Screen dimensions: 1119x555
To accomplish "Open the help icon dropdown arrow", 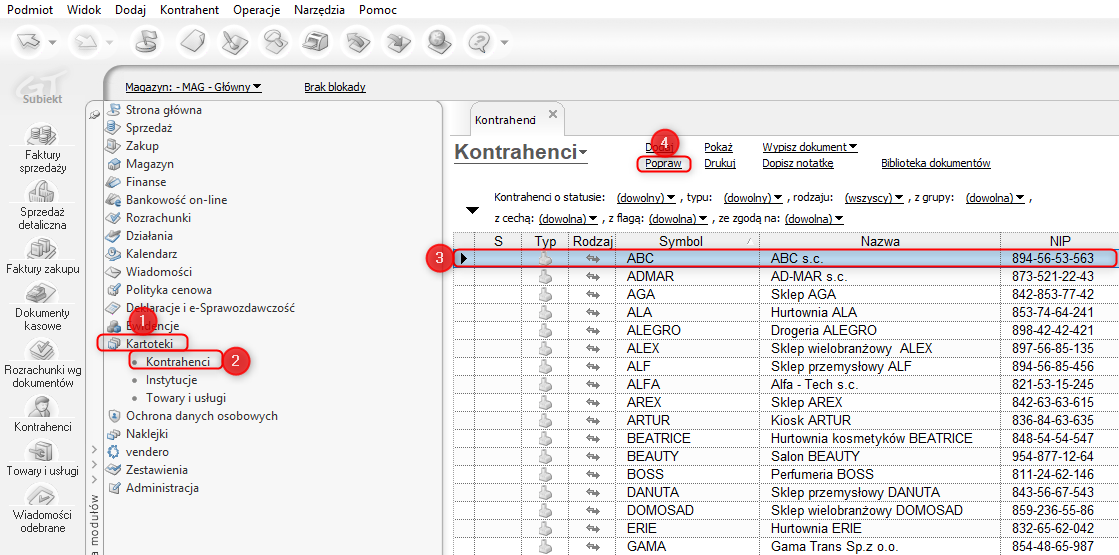I will coord(504,44).
